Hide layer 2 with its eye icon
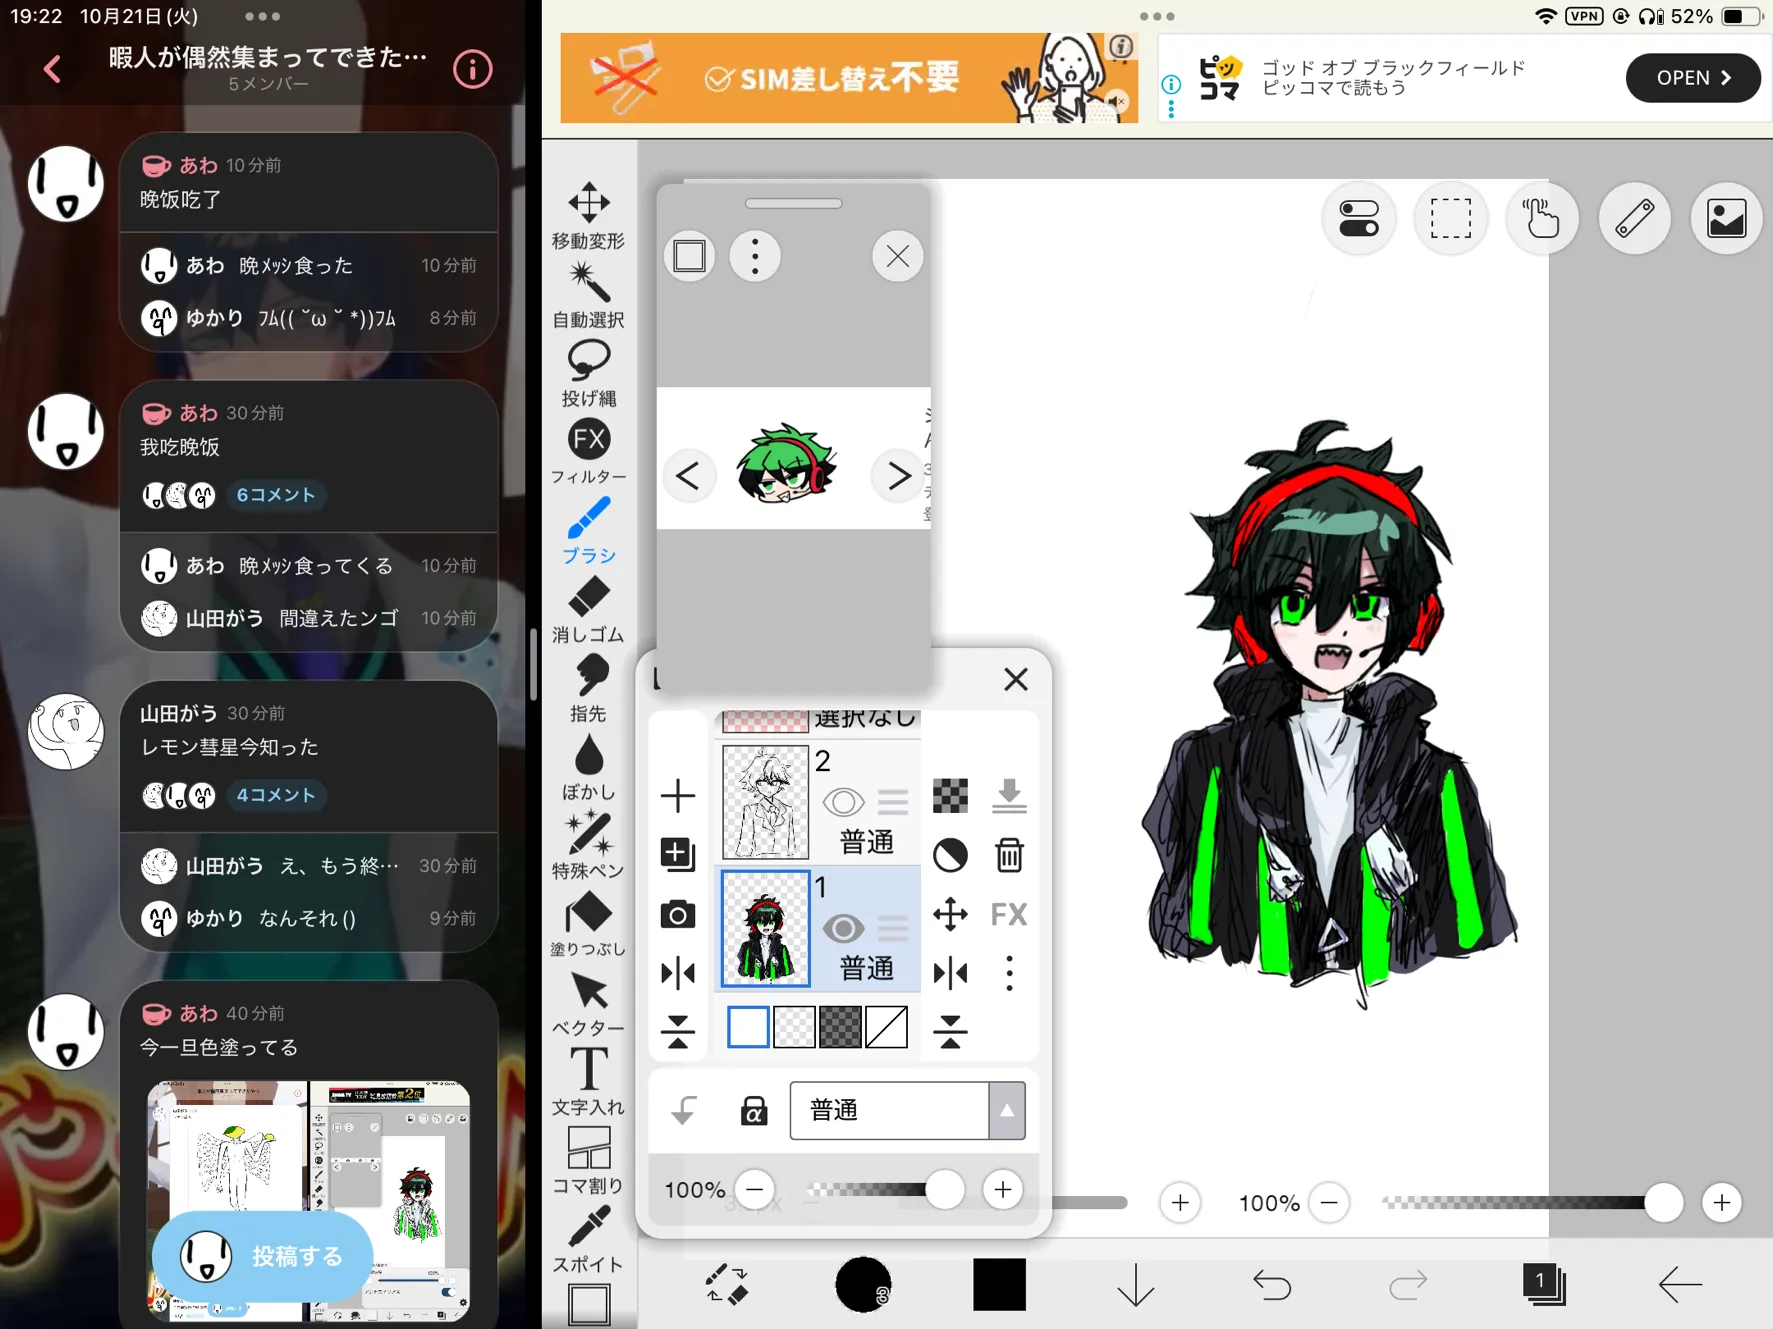 (843, 802)
